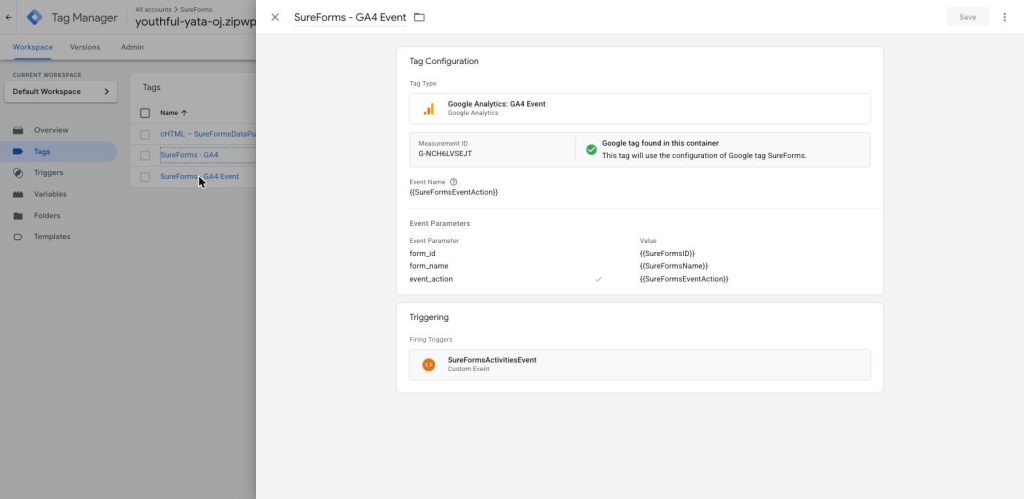Open the SureFormsActivitiesEvent firing trigger
1024x499 pixels.
pos(639,364)
